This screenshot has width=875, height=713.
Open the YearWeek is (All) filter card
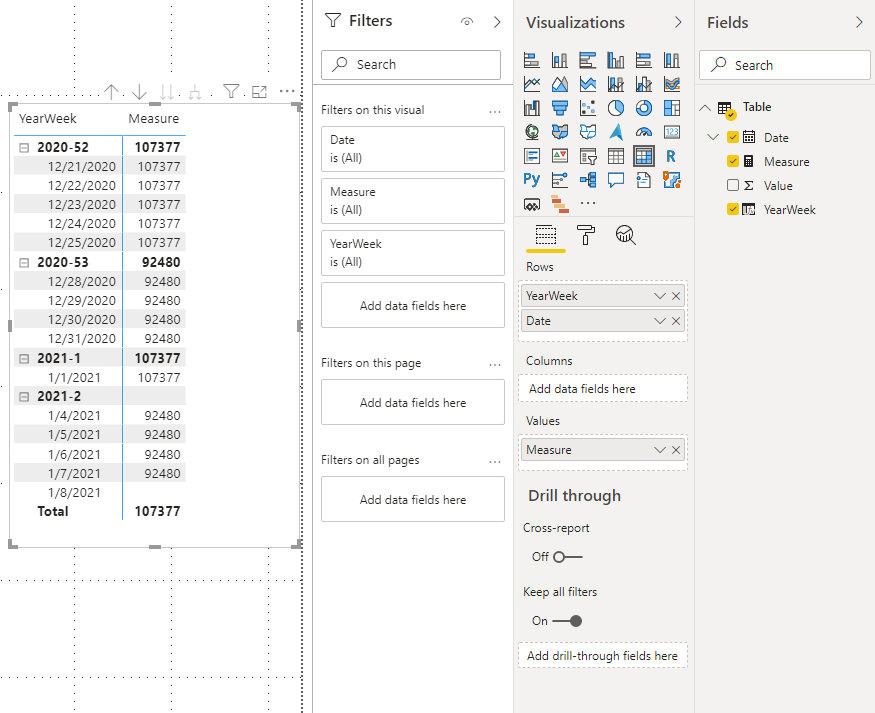[x=413, y=253]
